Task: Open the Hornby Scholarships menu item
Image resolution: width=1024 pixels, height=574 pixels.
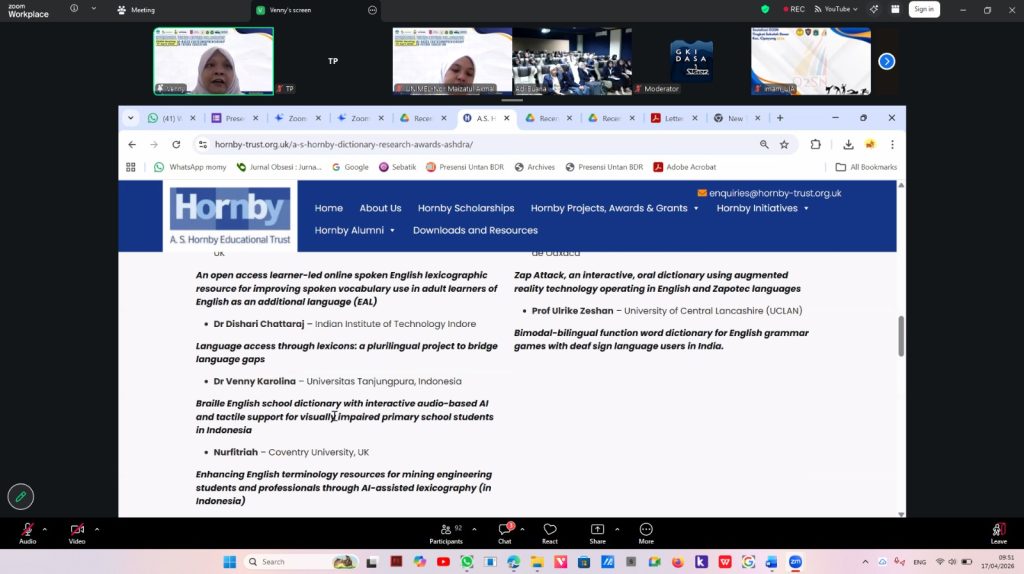Action: [466, 208]
